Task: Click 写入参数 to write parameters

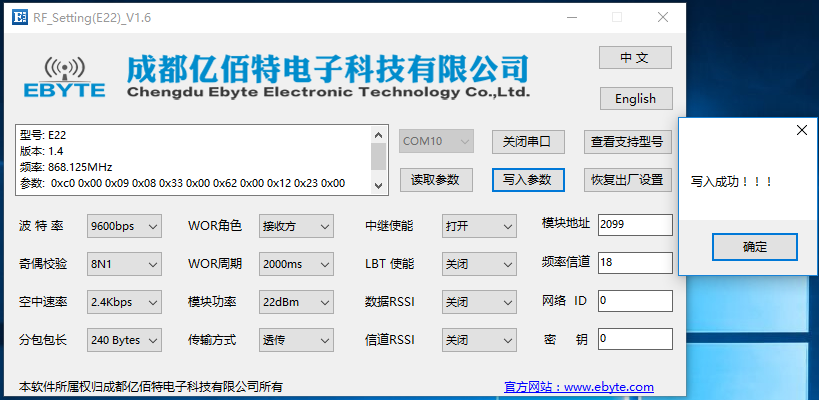Action: click(527, 180)
